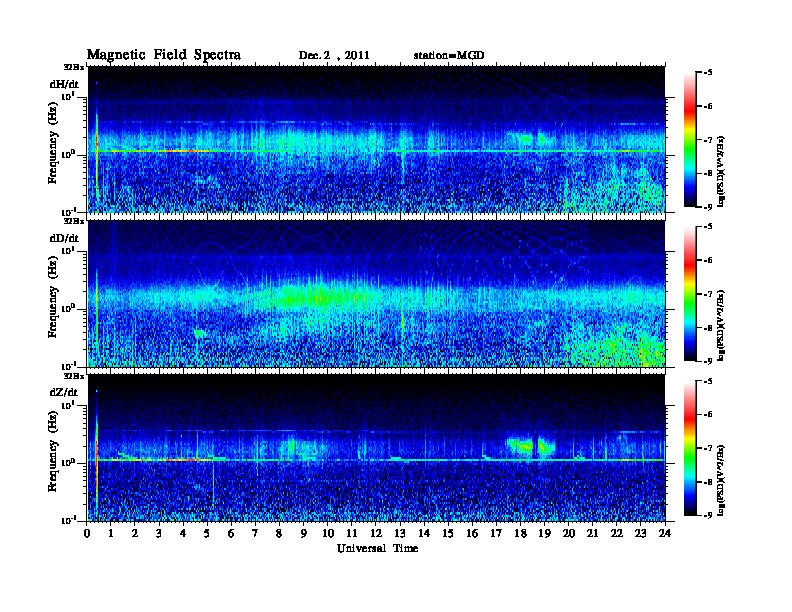Click the "22" hour tick label on the time axis
The height and width of the screenshot is (612, 792).
click(617, 533)
